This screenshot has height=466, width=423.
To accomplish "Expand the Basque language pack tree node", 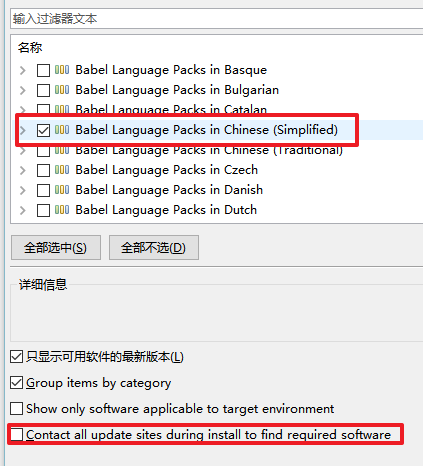I will 23,70.
